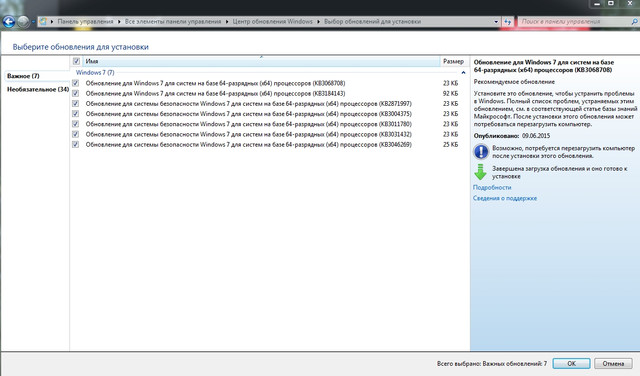Click the details pane title with KB3068708
This screenshot has width=640, height=376.
pyautogui.click(x=544, y=66)
